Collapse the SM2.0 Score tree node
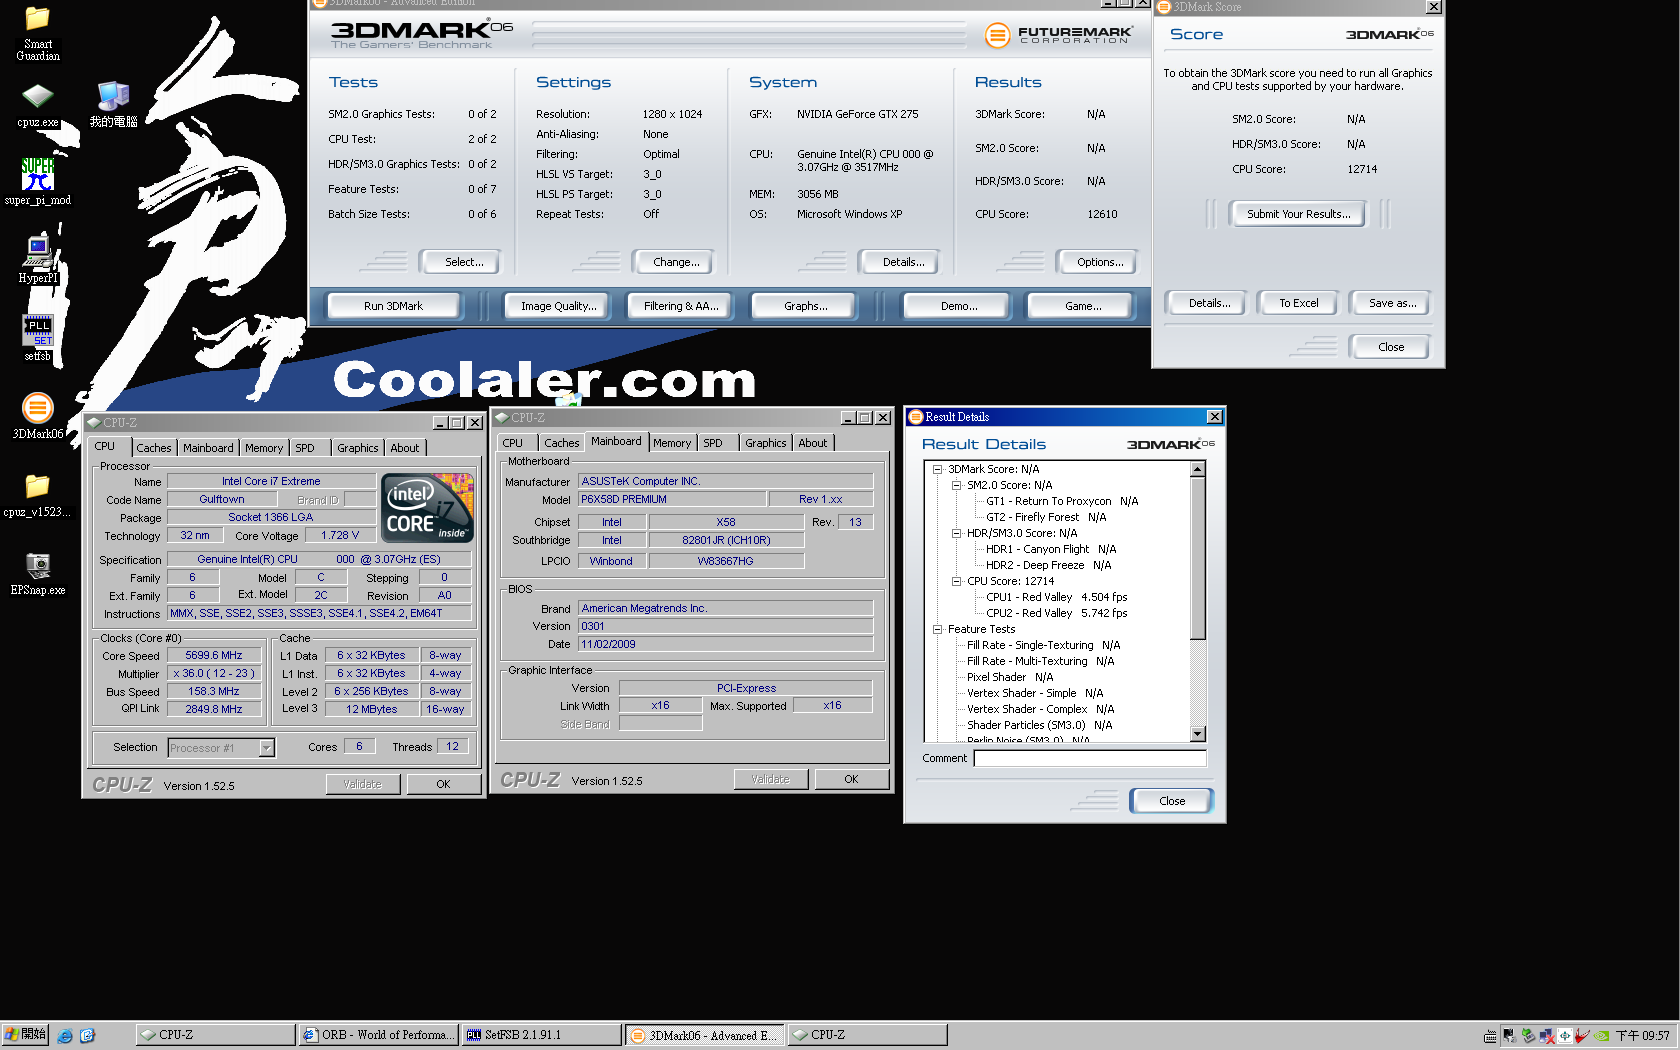The width and height of the screenshot is (1680, 1050). point(956,485)
